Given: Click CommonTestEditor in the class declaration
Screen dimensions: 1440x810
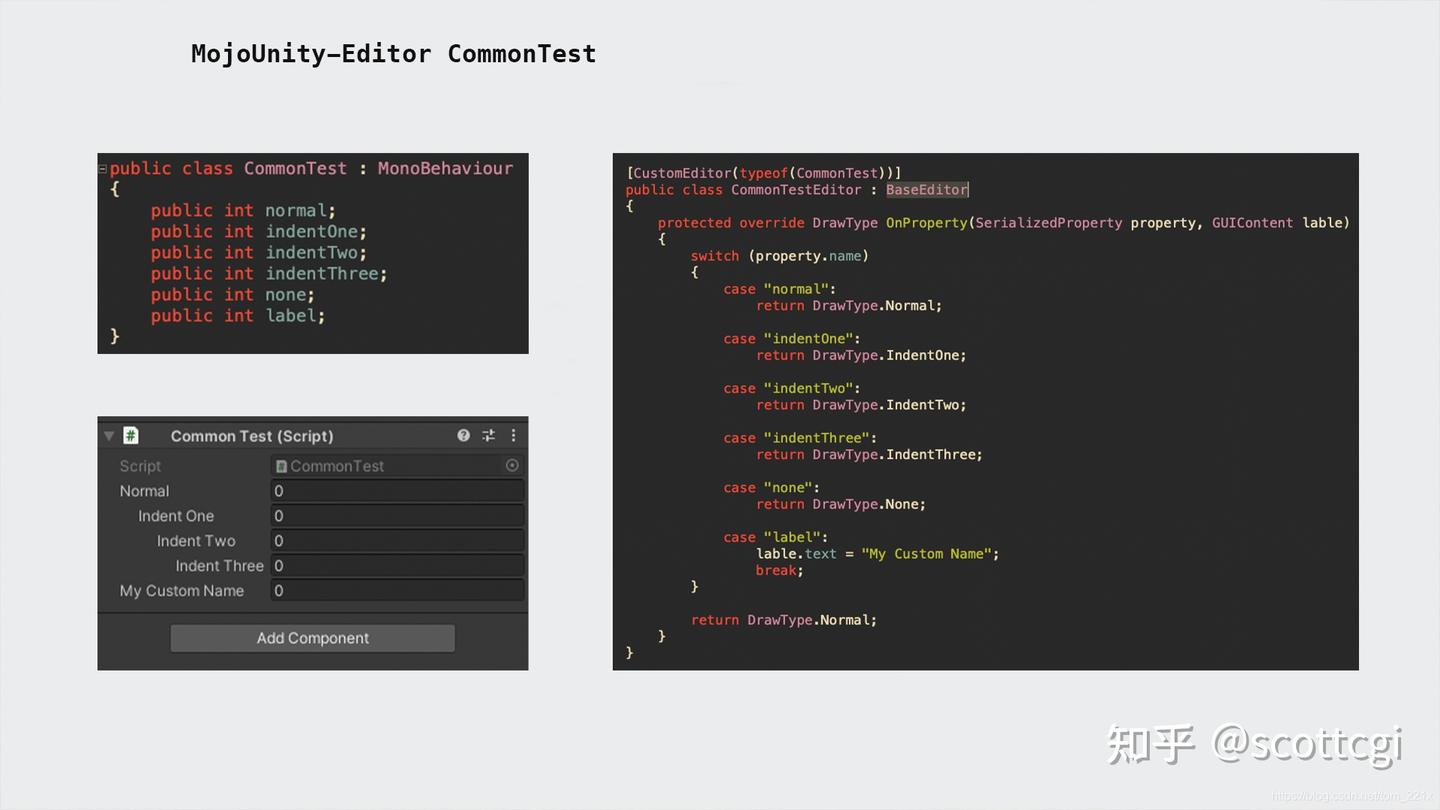Looking at the screenshot, I should coord(796,190).
